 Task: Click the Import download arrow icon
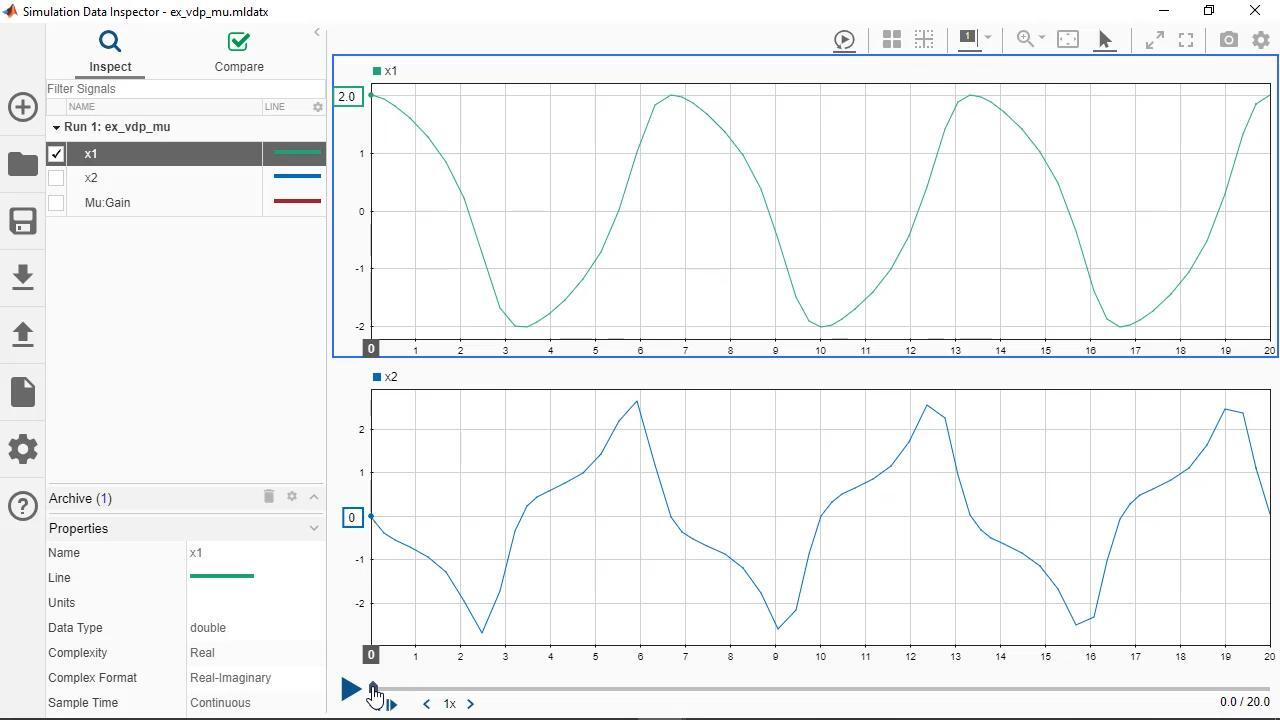click(x=23, y=278)
